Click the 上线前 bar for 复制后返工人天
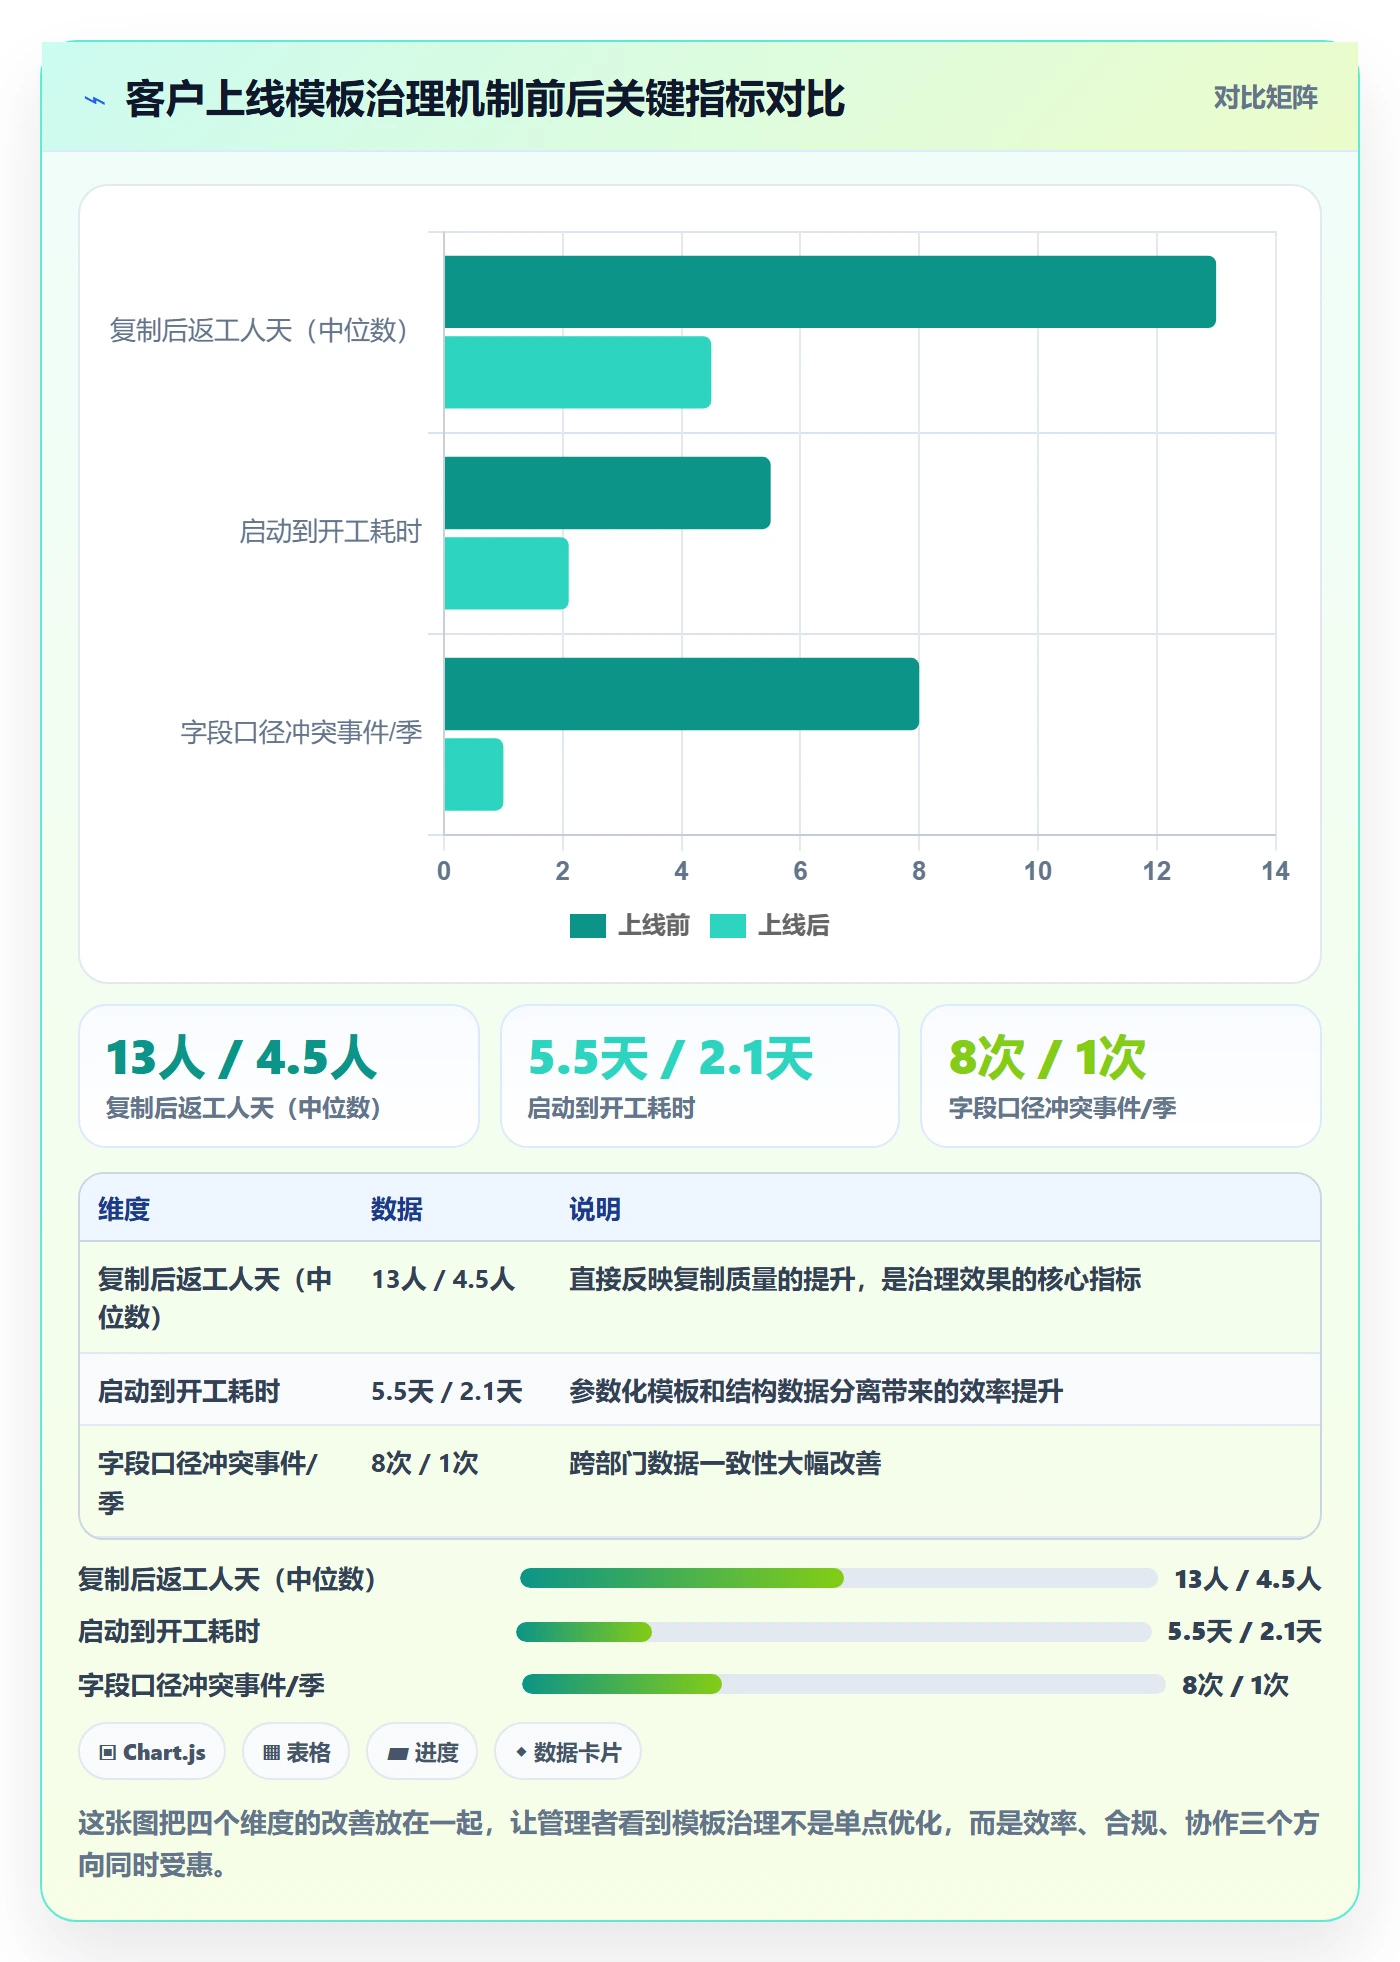 830,292
